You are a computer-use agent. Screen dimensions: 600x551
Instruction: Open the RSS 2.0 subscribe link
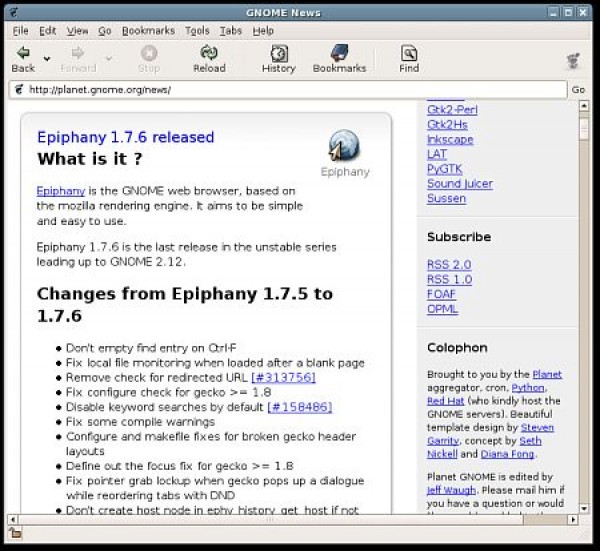449,264
